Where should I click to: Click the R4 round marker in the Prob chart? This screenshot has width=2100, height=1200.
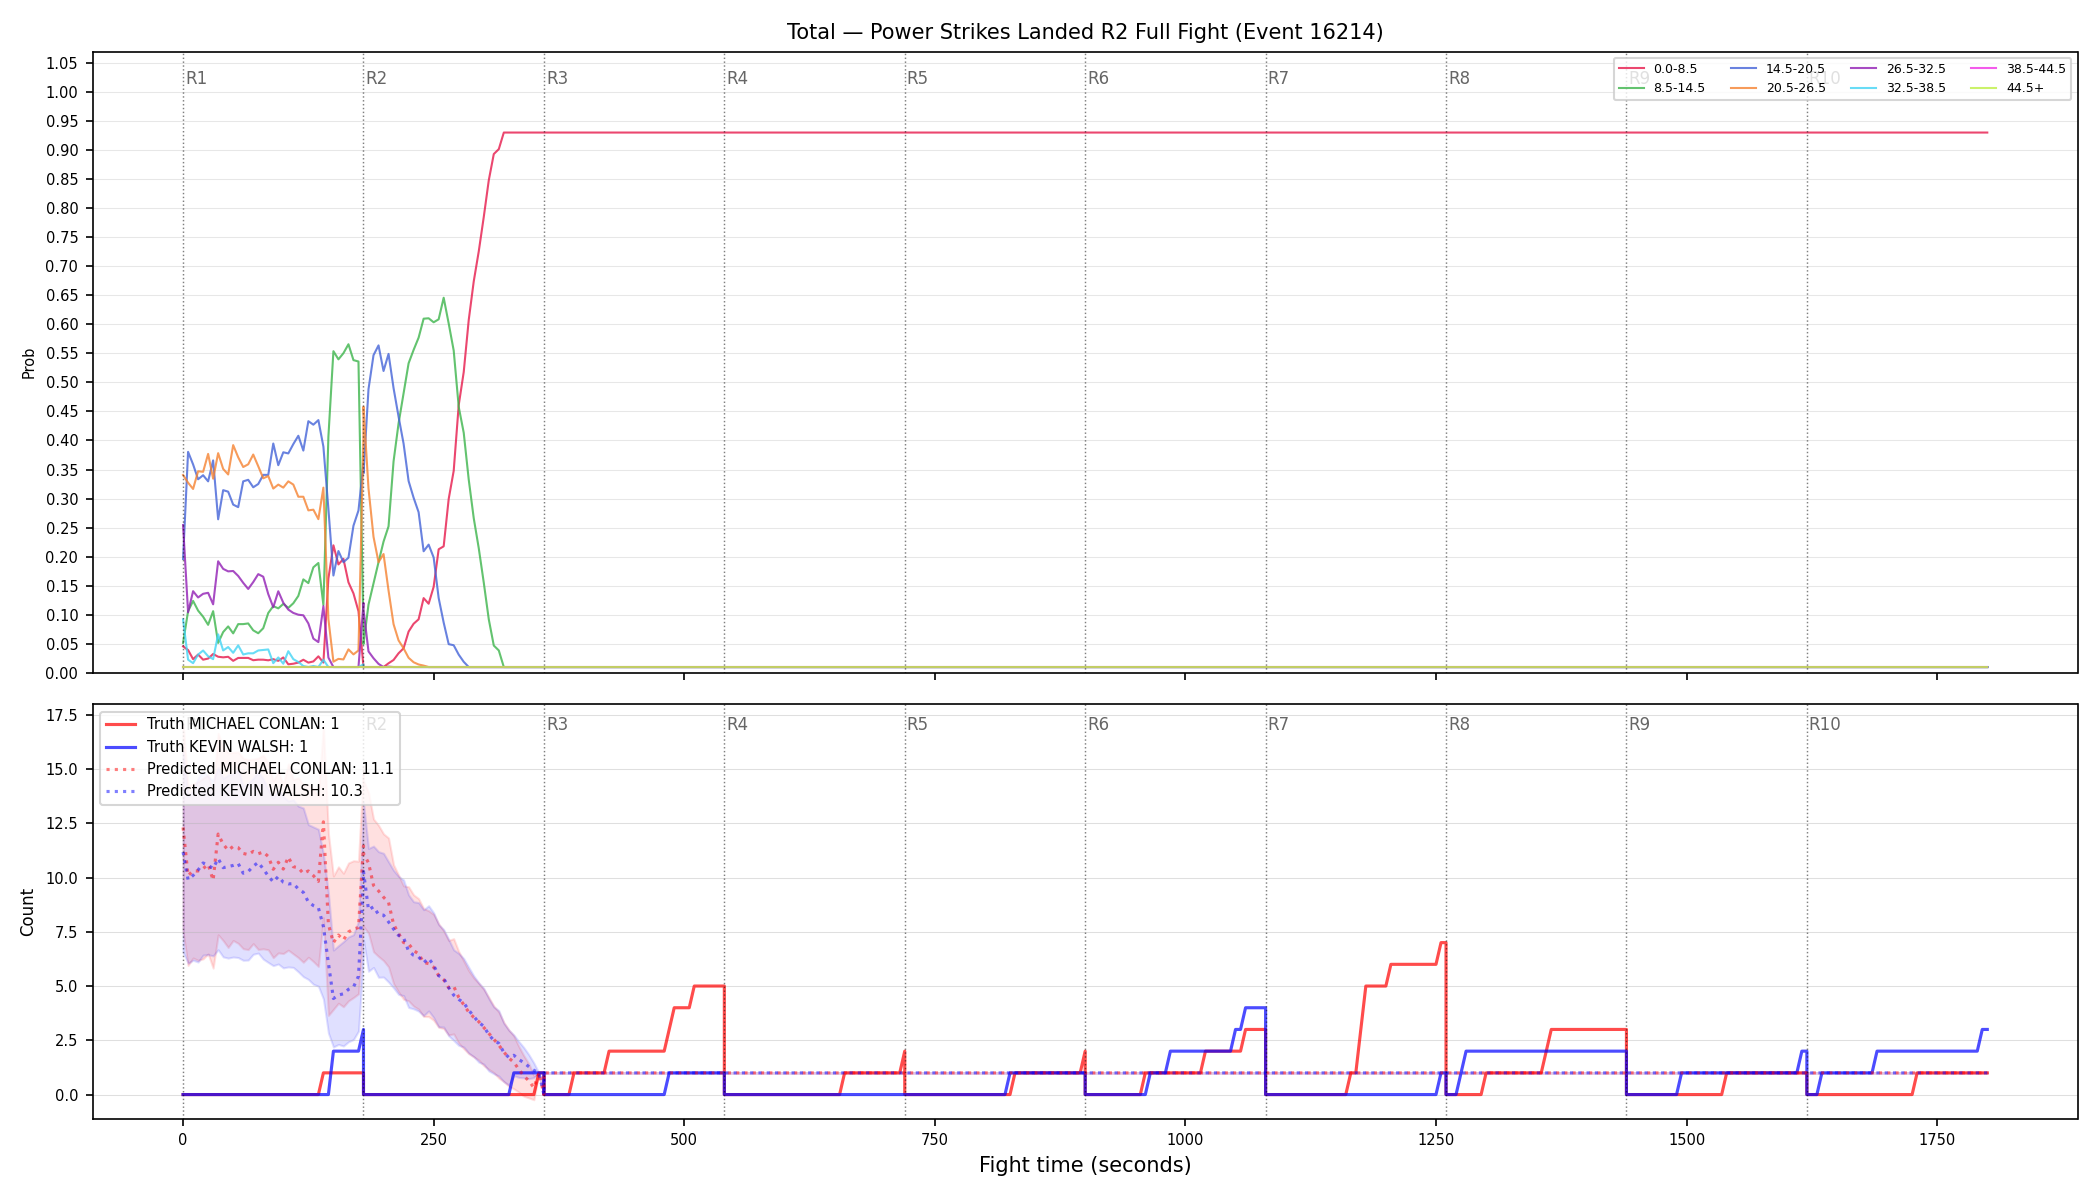[737, 78]
